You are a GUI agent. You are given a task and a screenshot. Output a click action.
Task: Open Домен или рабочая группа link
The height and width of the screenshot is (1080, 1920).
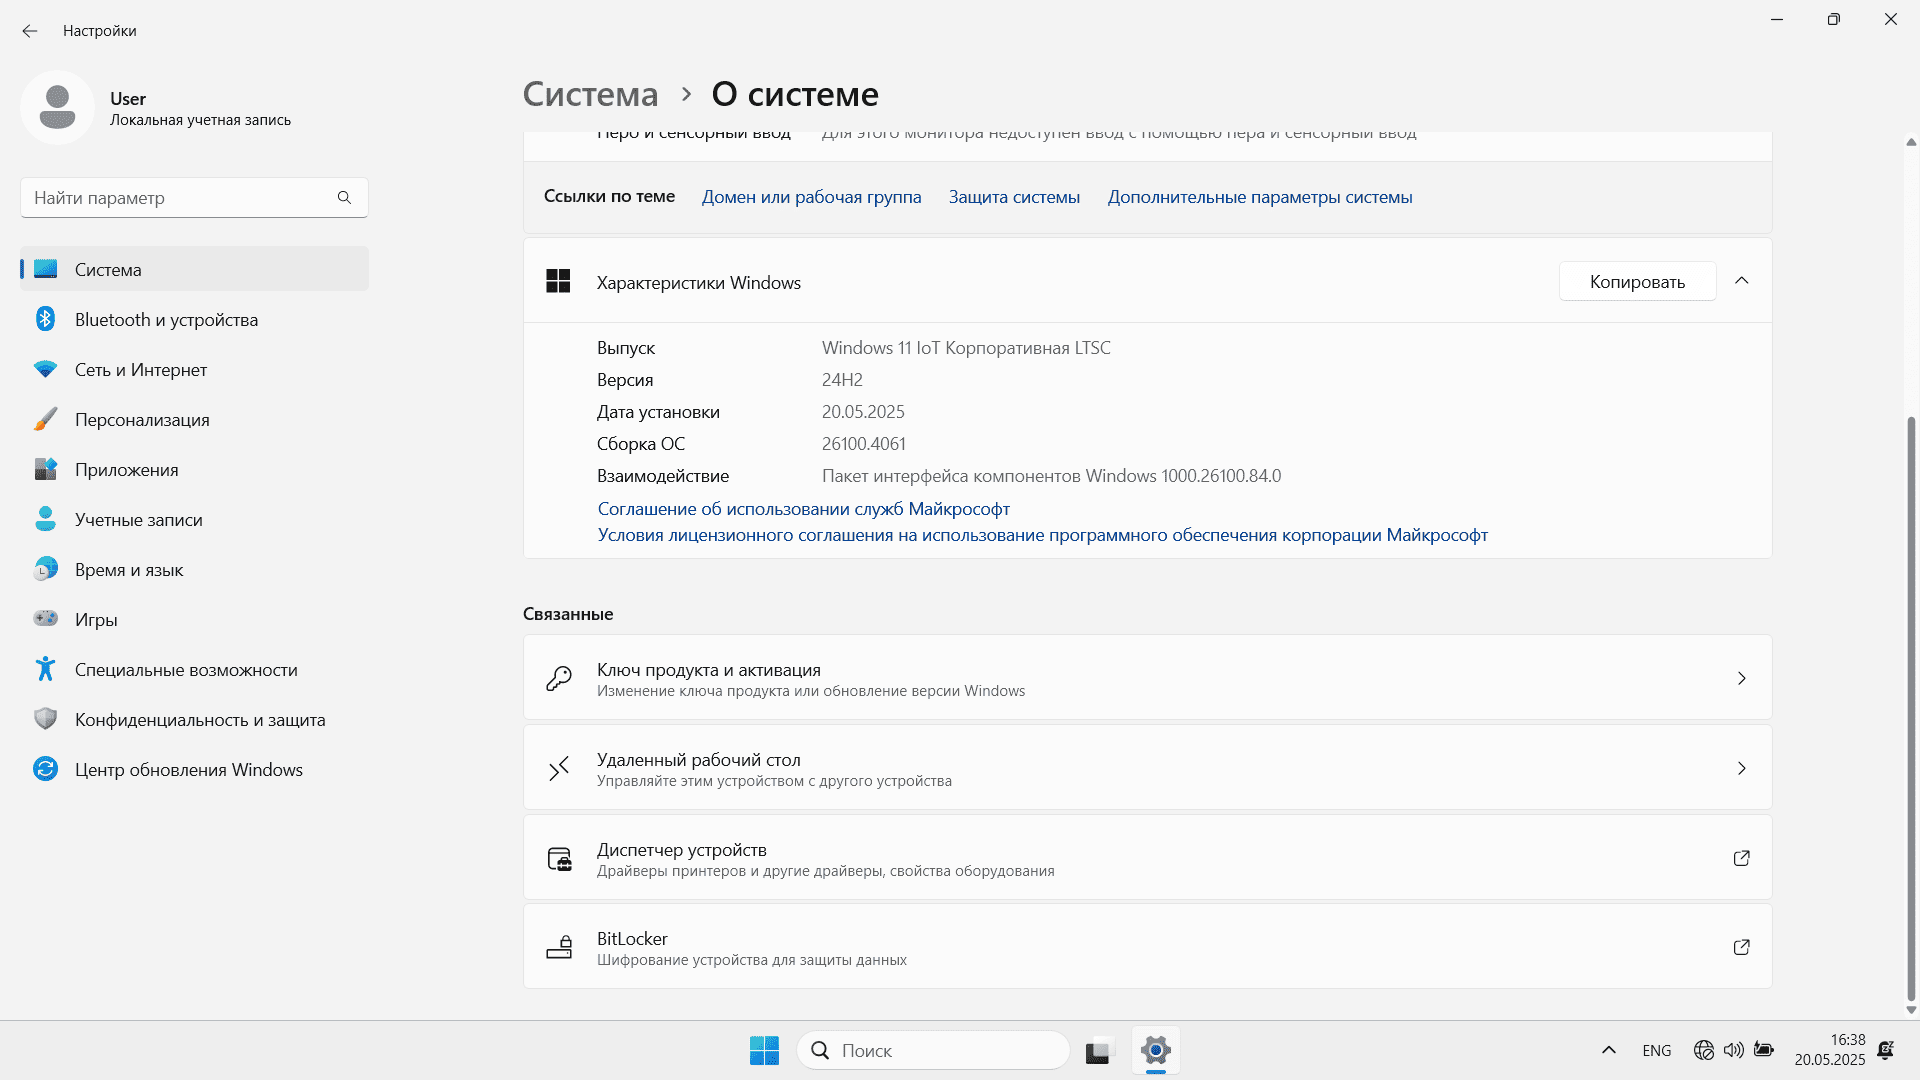point(811,197)
